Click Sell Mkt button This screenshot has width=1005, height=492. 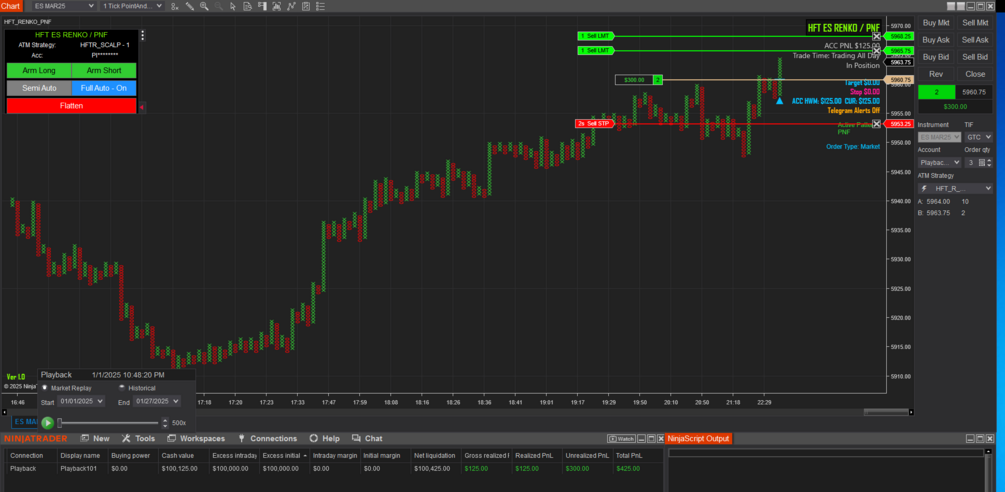(975, 22)
